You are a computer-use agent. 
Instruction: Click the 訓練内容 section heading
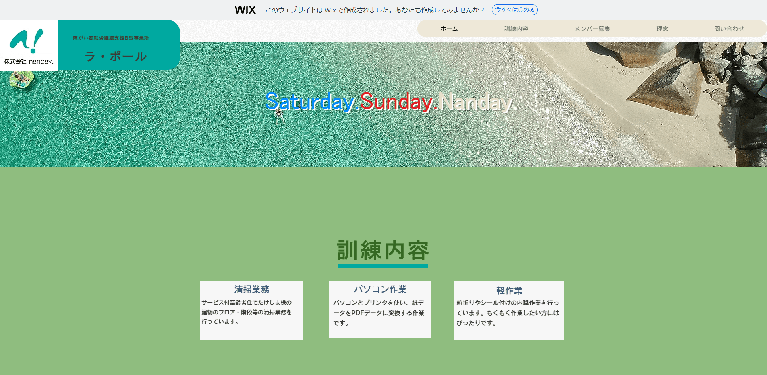(x=383, y=250)
